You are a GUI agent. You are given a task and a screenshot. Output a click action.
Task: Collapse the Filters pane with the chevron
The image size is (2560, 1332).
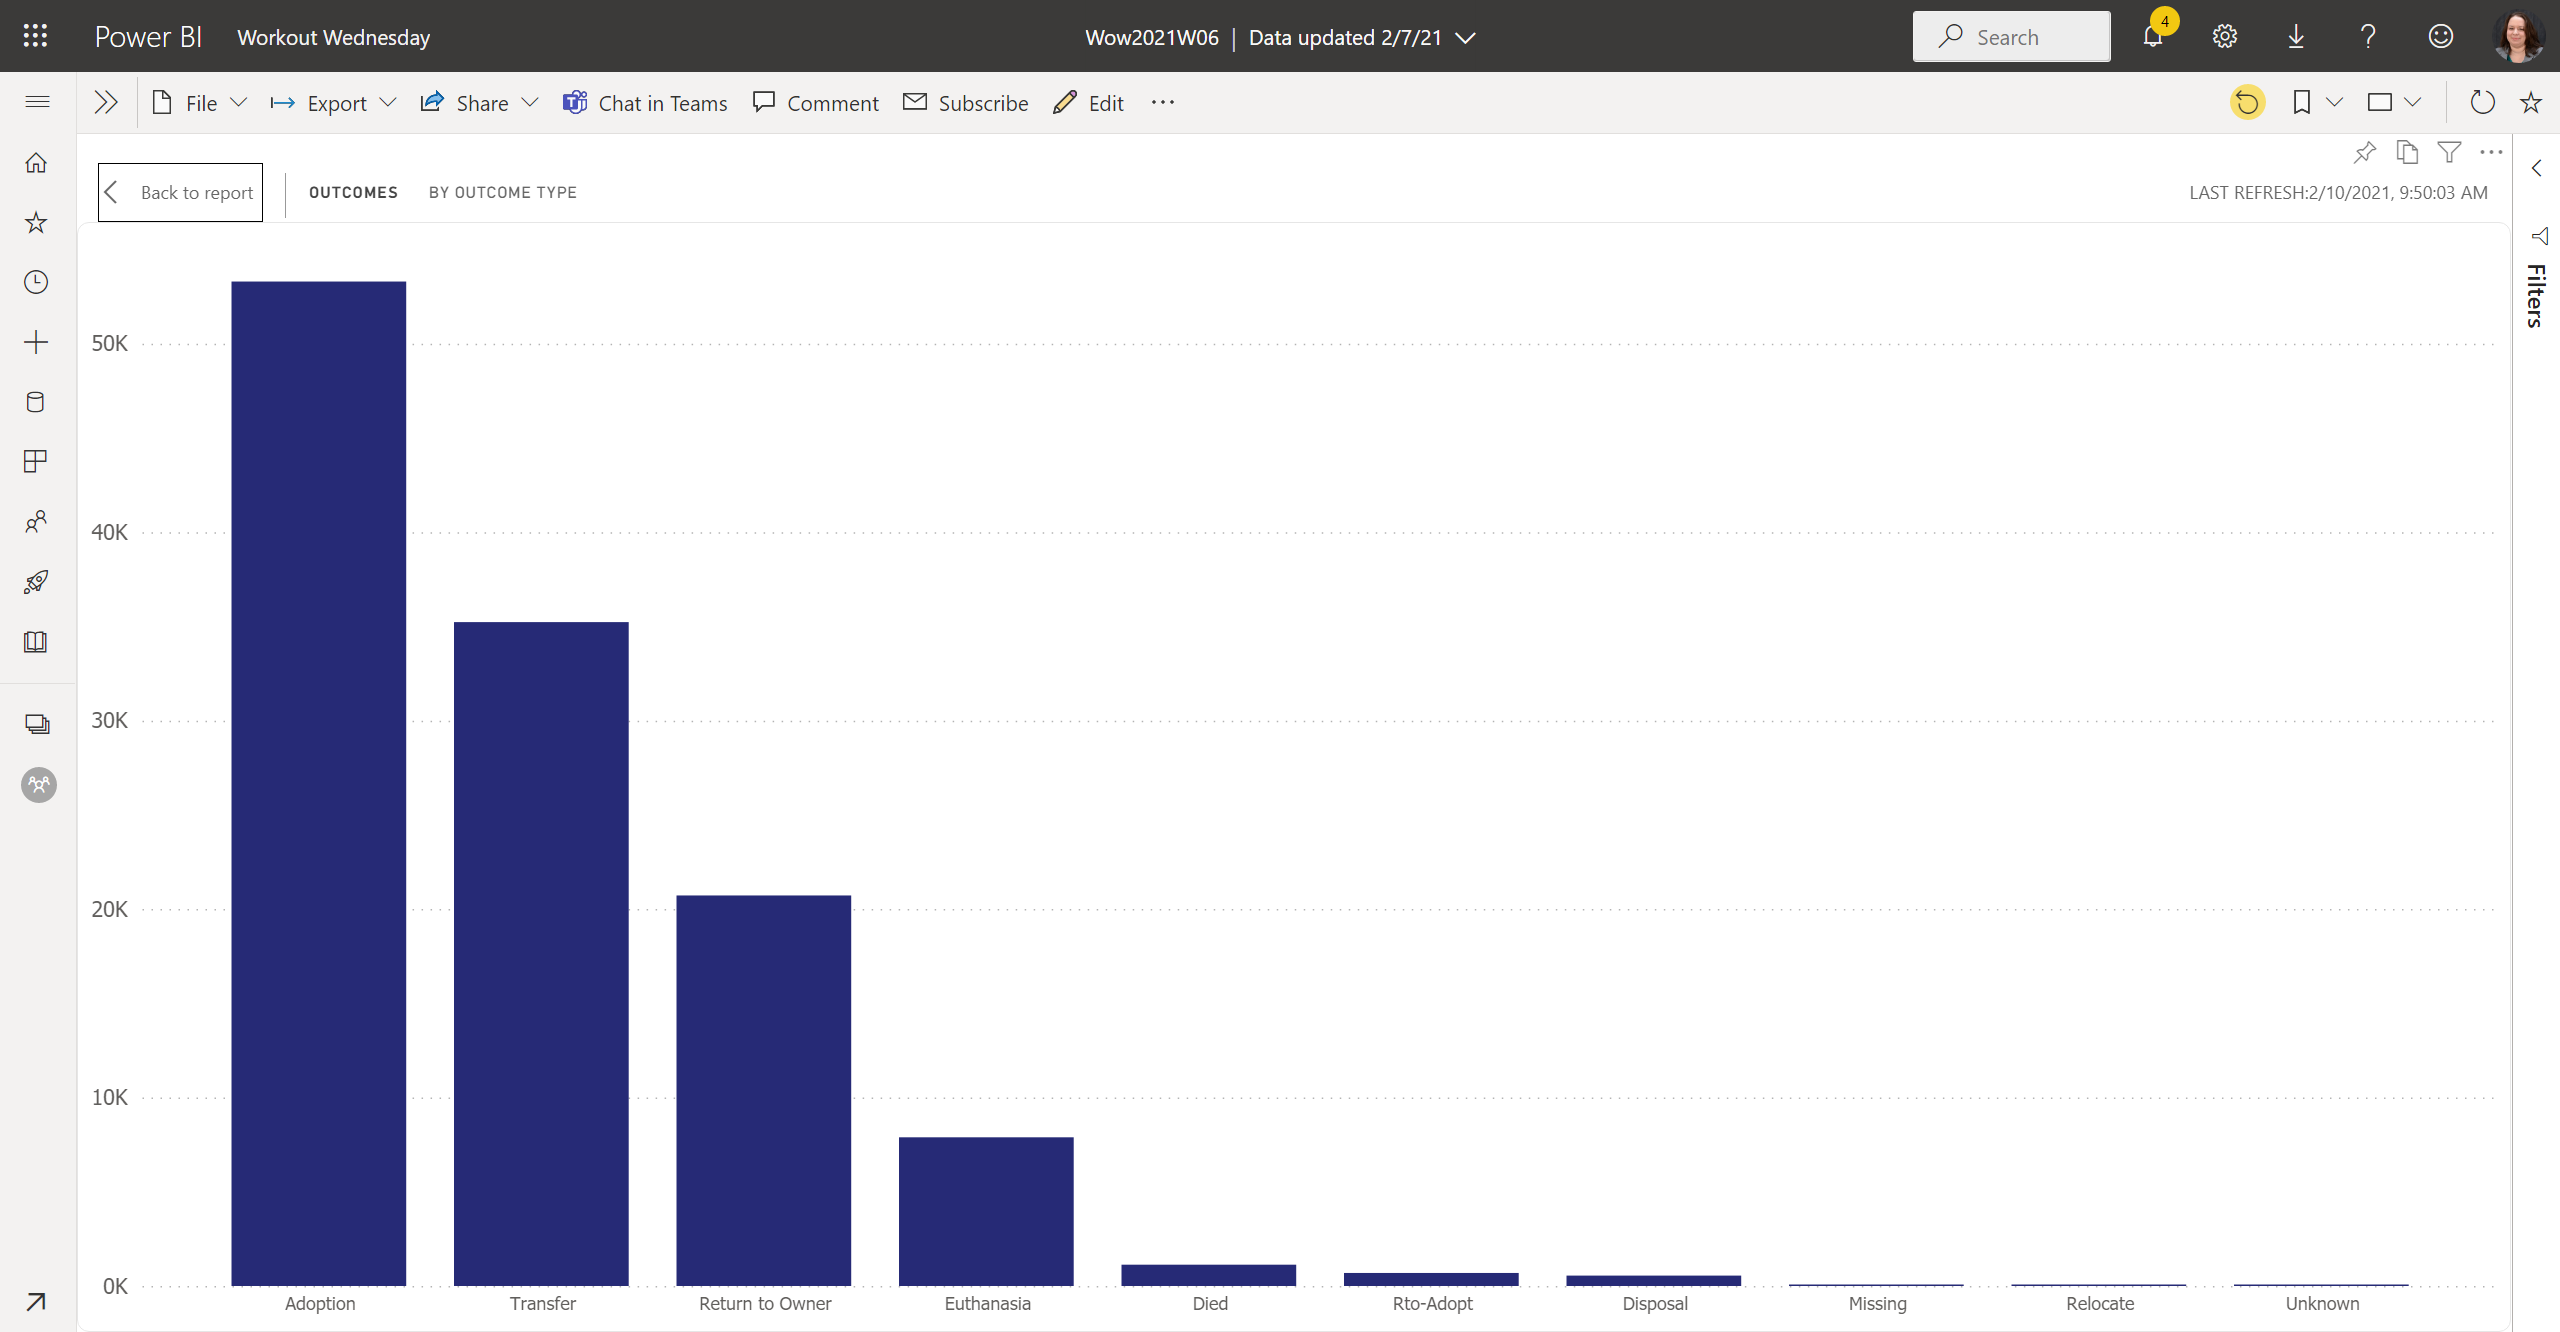pos(2537,168)
